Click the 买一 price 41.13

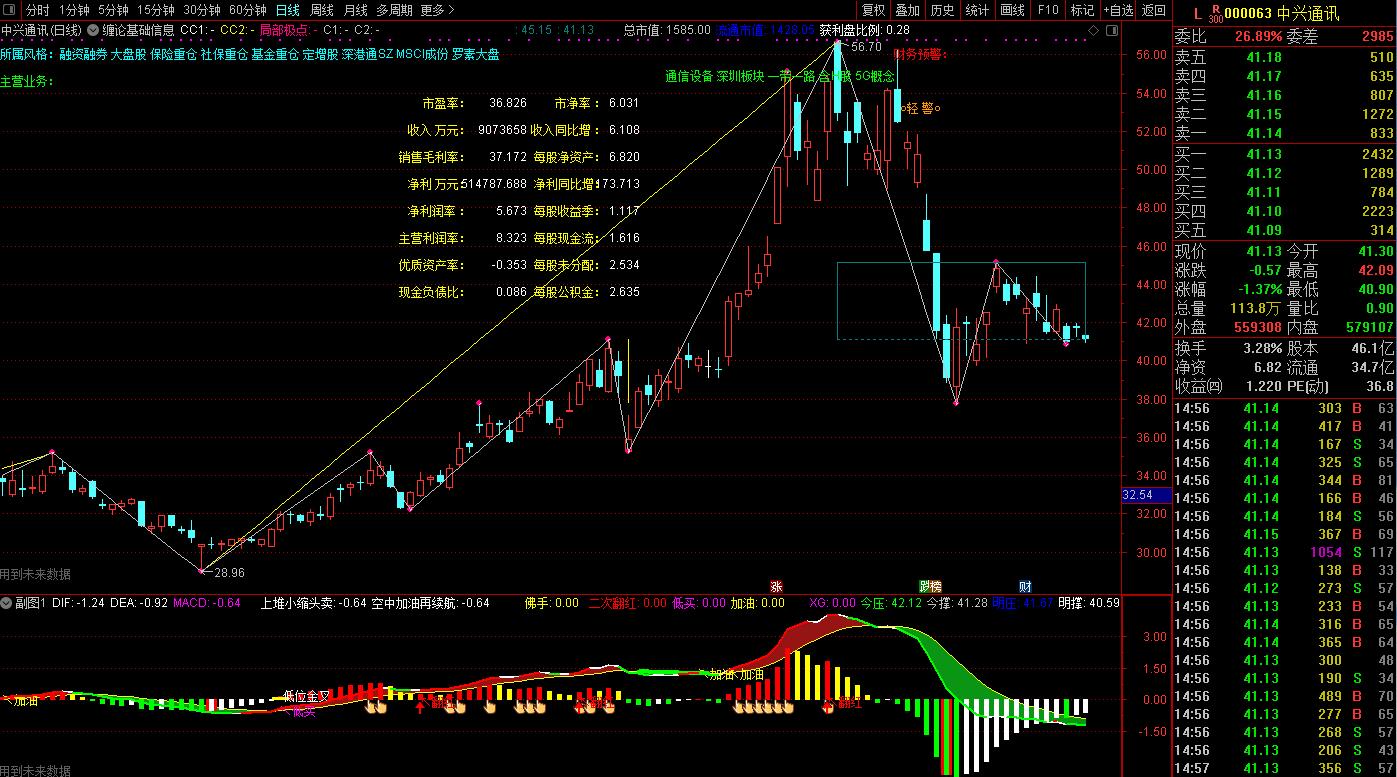point(1264,154)
